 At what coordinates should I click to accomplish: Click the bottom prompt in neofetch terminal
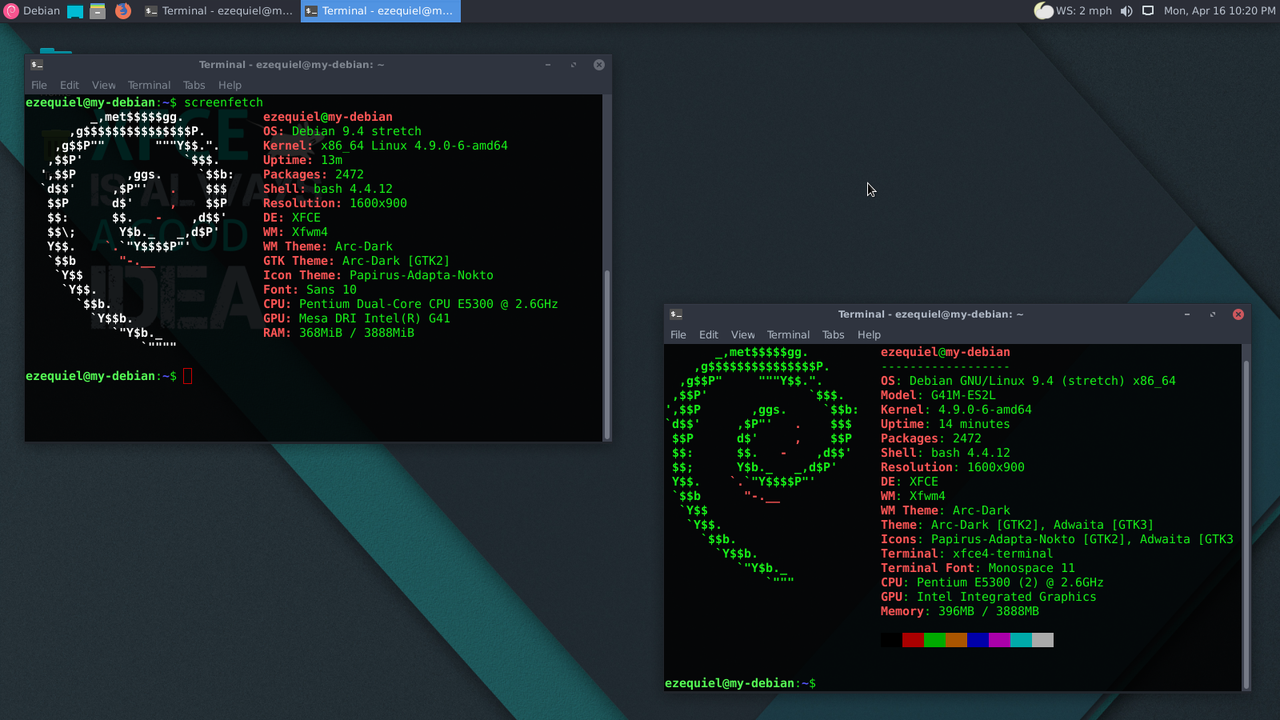(x=740, y=683)
